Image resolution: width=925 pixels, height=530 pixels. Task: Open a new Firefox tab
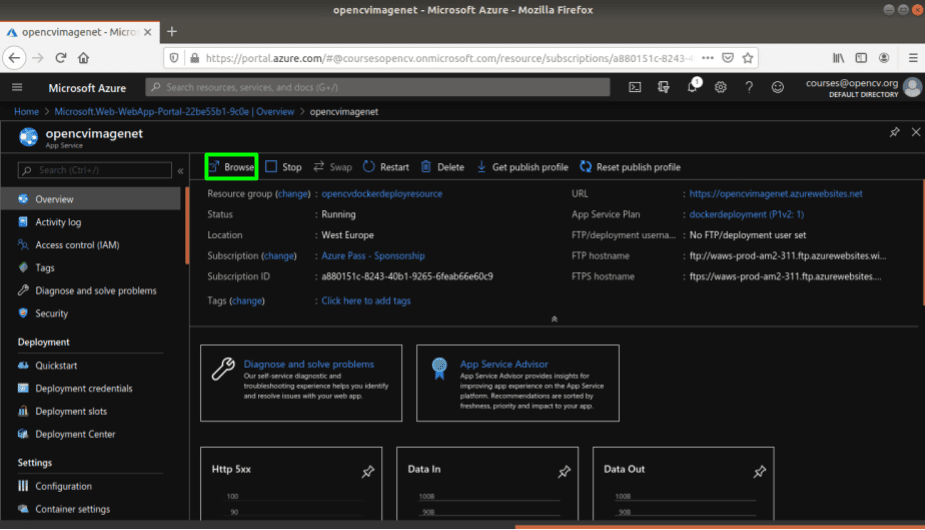point(172,31)
